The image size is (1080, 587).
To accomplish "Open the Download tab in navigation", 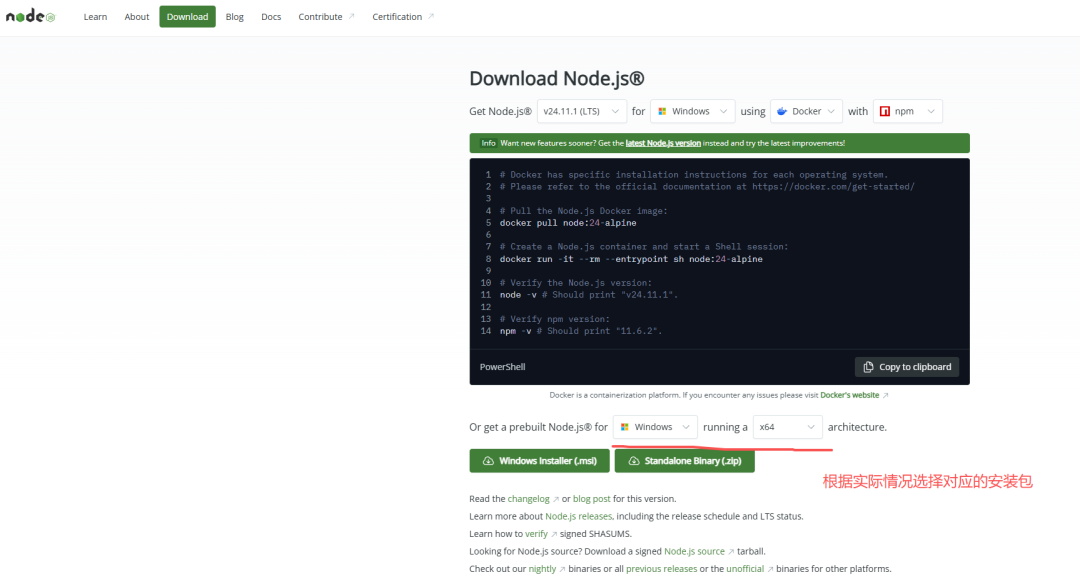I will pos(187,17).
